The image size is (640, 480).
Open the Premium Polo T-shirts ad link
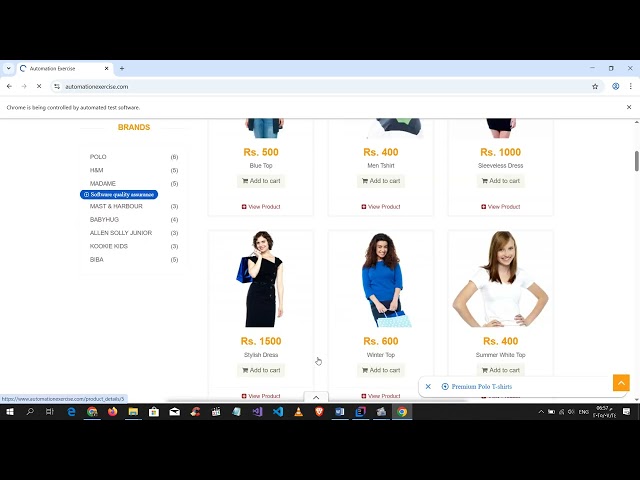482,387
